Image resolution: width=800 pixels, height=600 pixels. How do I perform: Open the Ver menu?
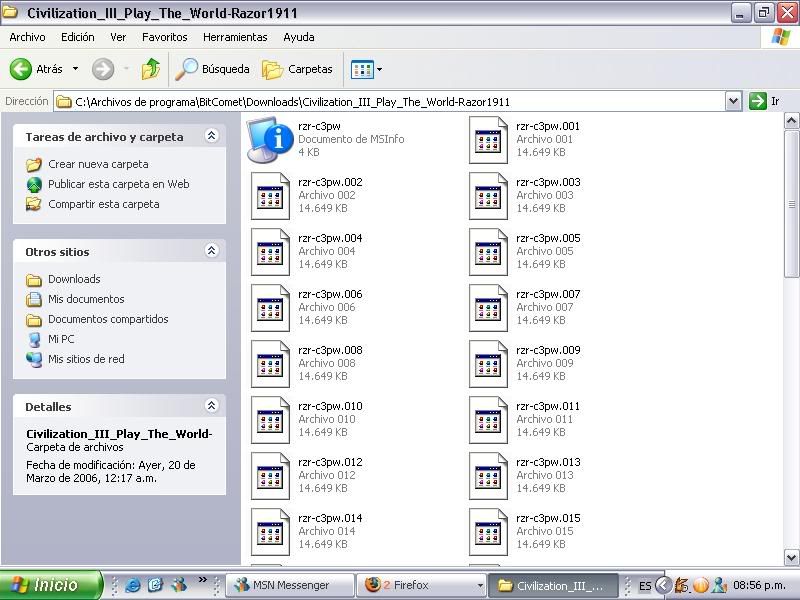coord(118,37)
